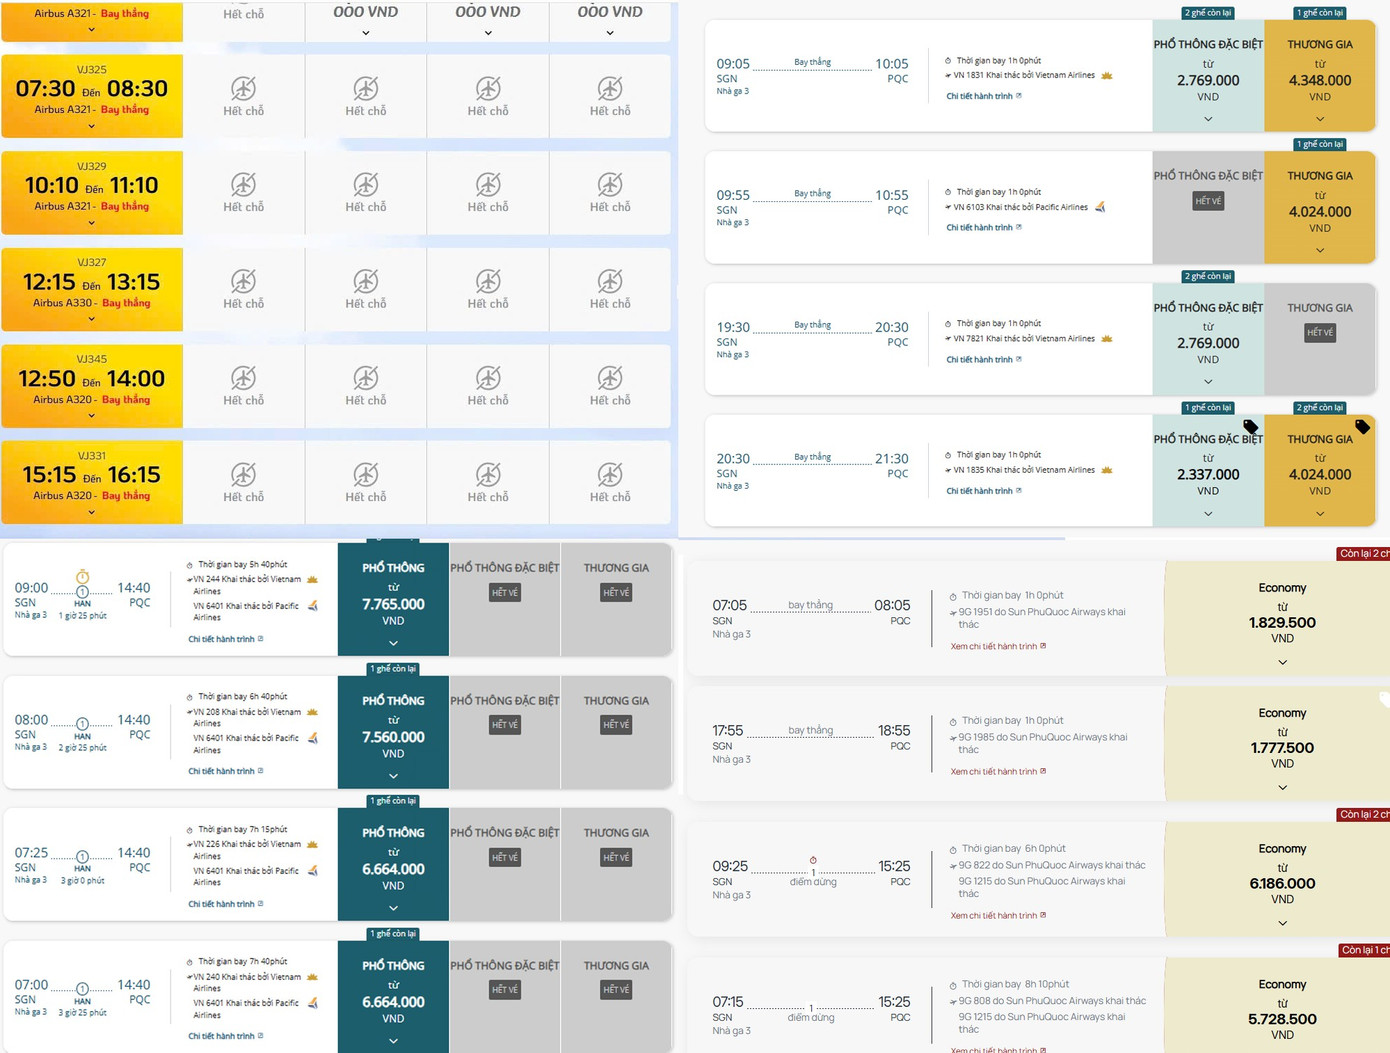Click the Pacific Airlines logo beside VN 6103
This screenshot has width=1390, height=1053.
coord(1100,207)
